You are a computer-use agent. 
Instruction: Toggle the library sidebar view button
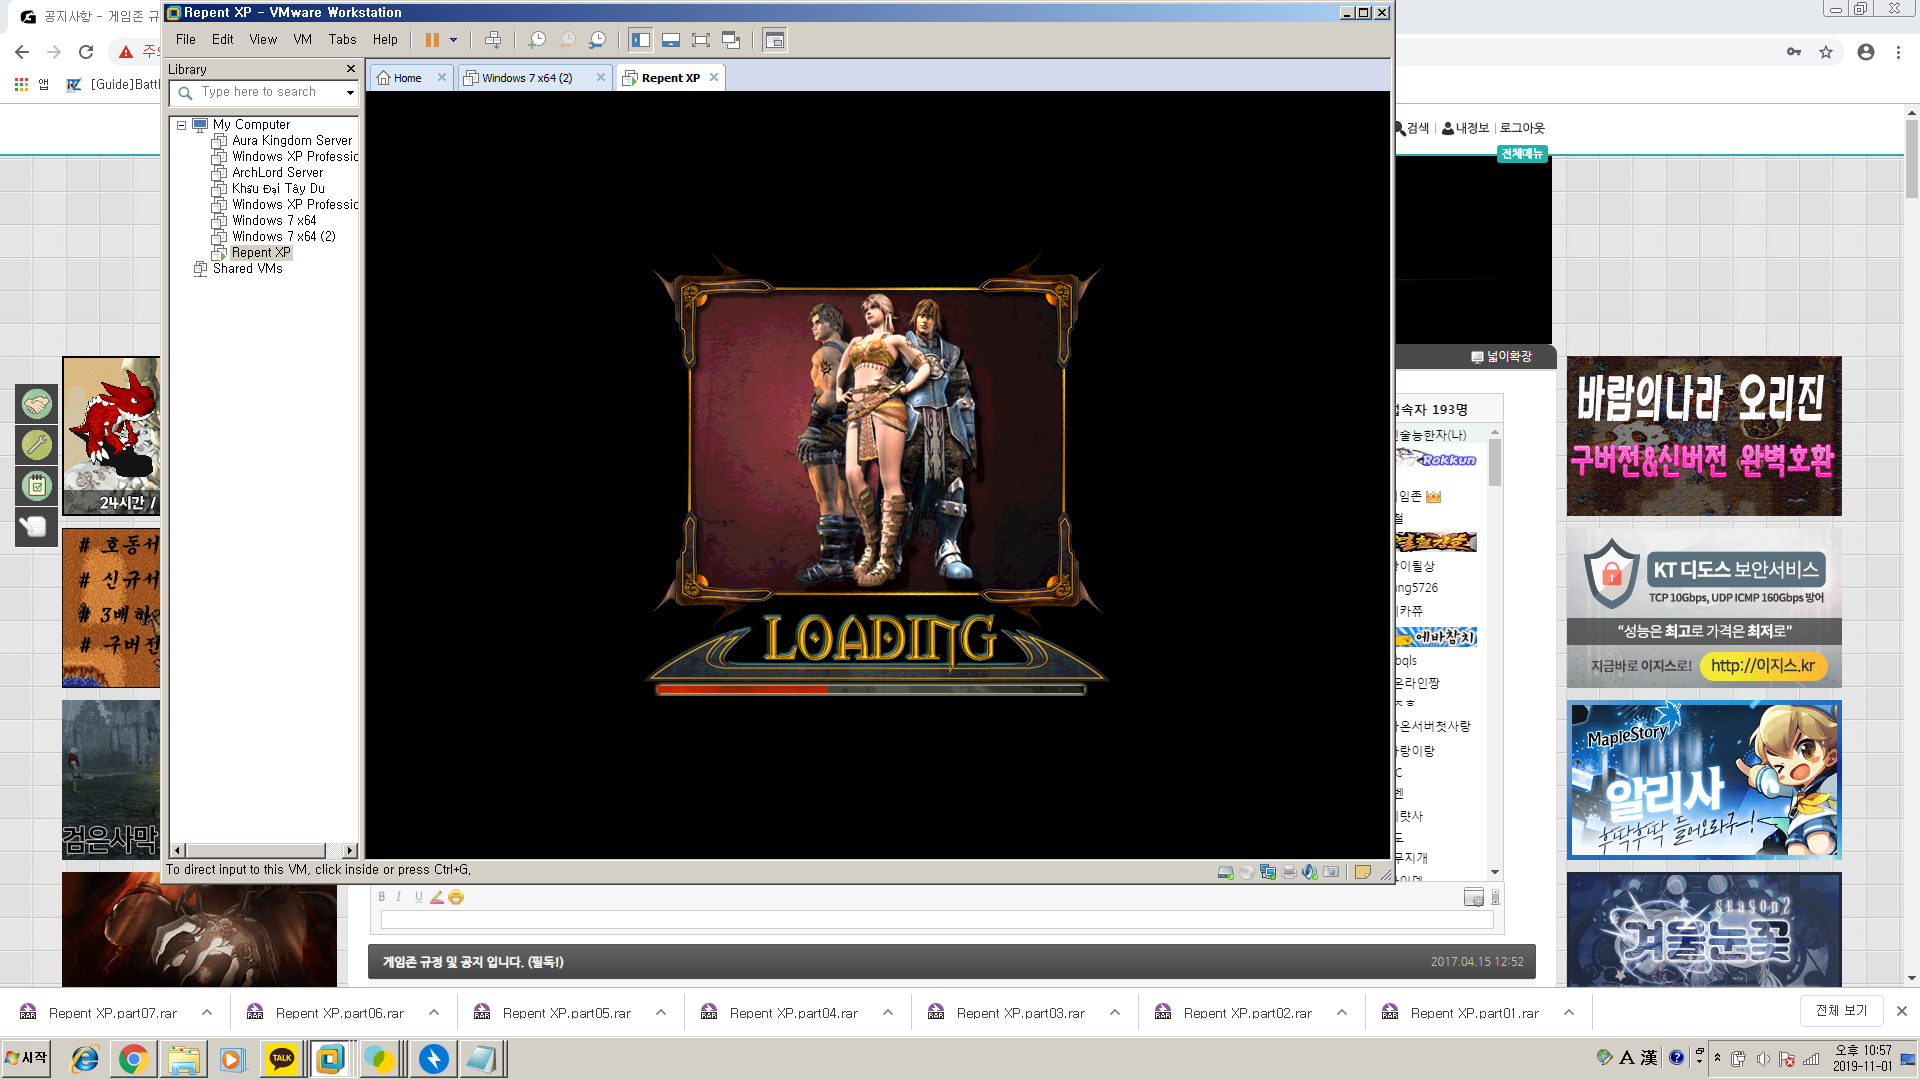641,40
